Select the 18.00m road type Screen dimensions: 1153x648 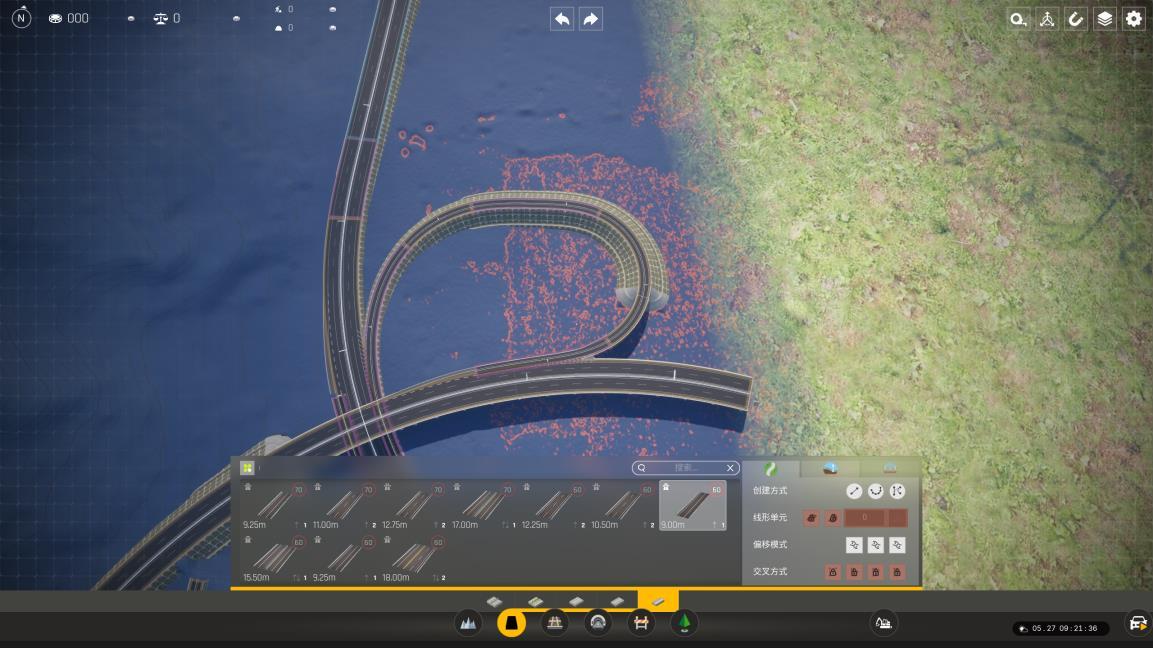[x=413, y=559]
